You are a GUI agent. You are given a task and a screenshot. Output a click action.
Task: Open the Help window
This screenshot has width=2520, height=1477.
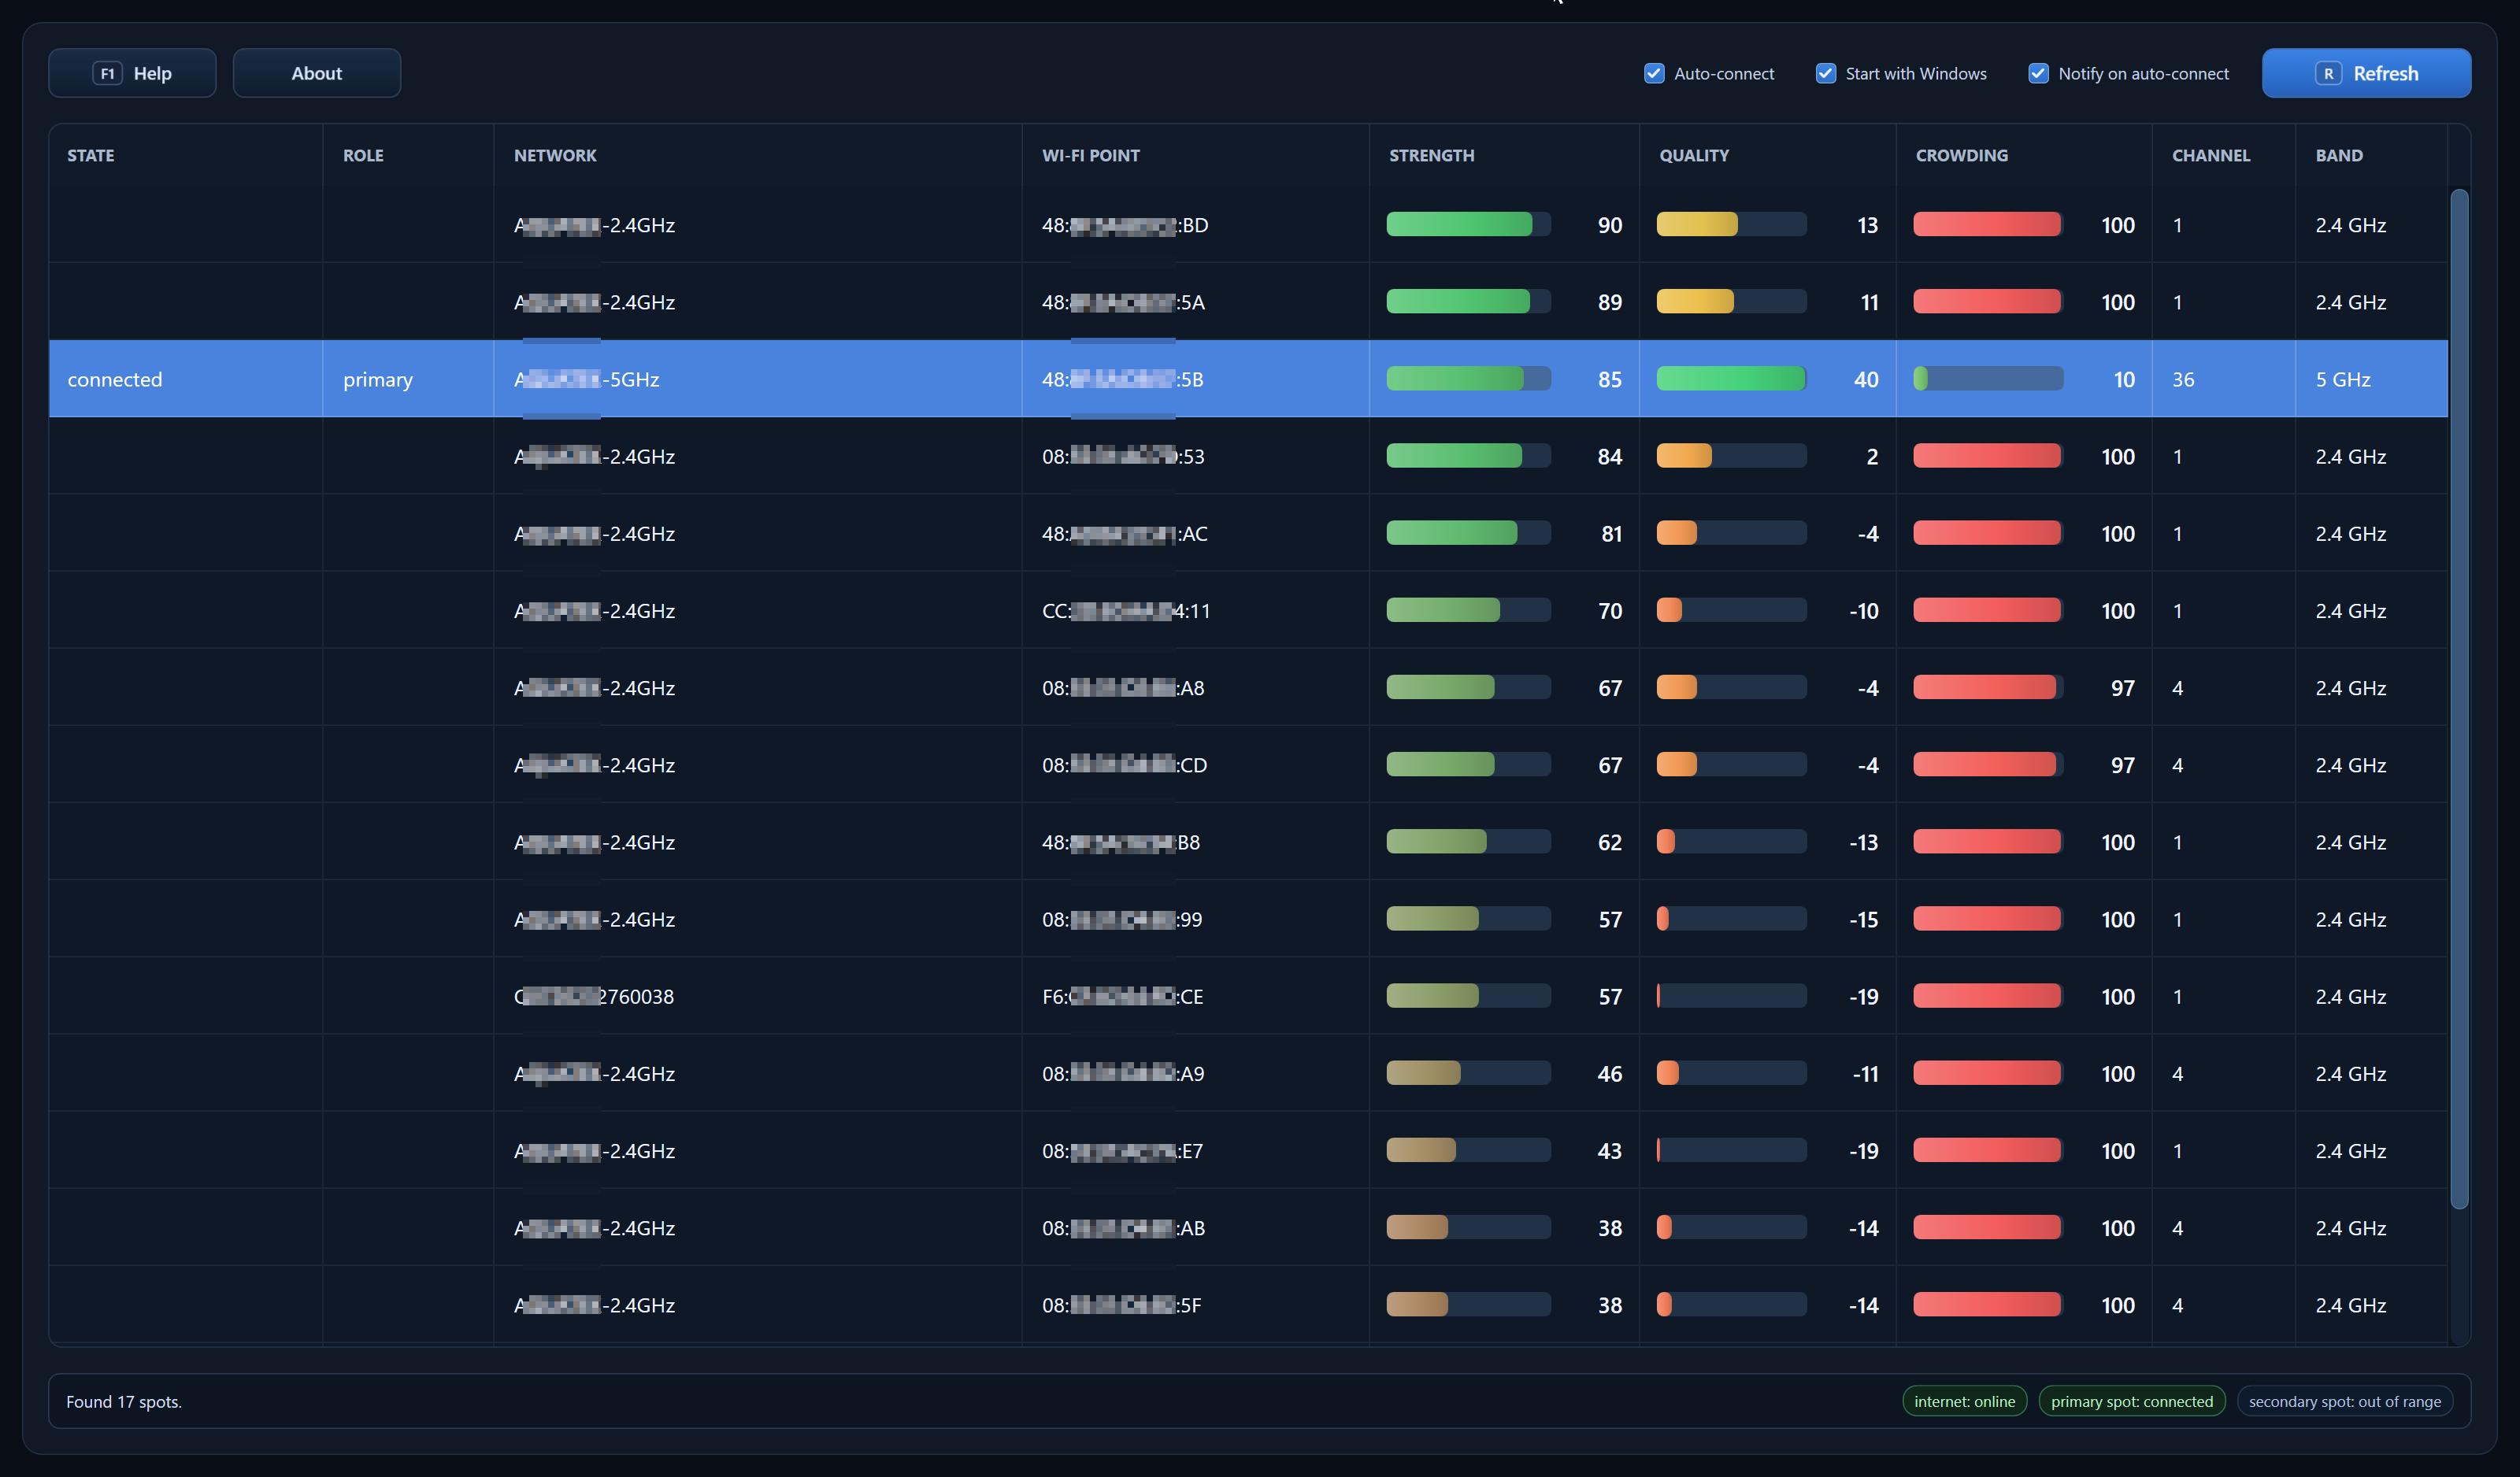(x=132, y=73)
